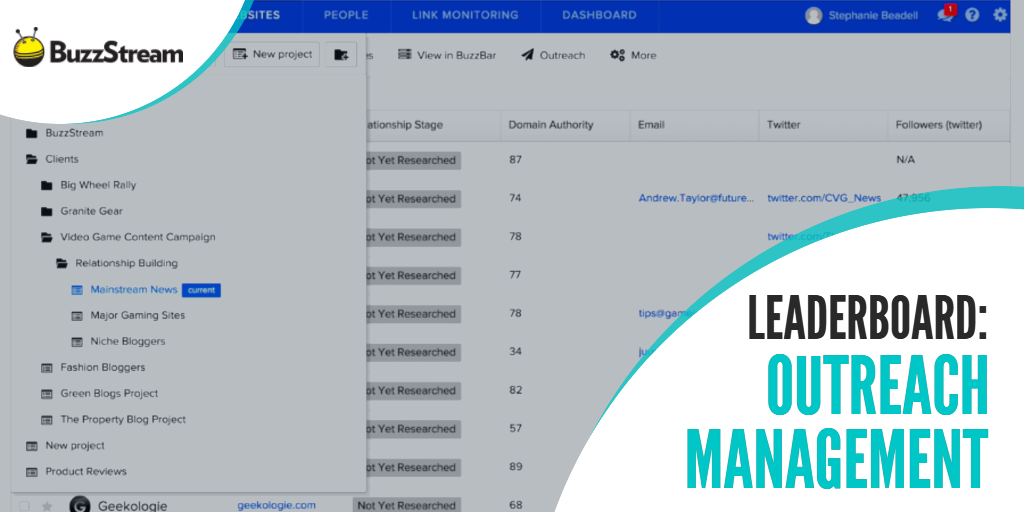Open the Product Reviews project
Viewport: 1024px width, 512px height.
coord(86,472)
